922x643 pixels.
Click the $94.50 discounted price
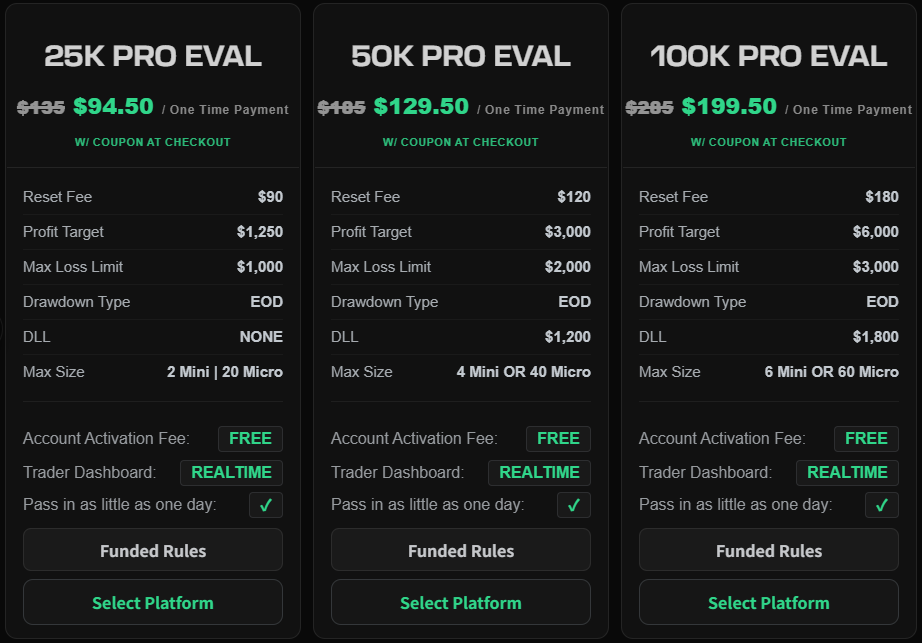(x=113, y=107)
